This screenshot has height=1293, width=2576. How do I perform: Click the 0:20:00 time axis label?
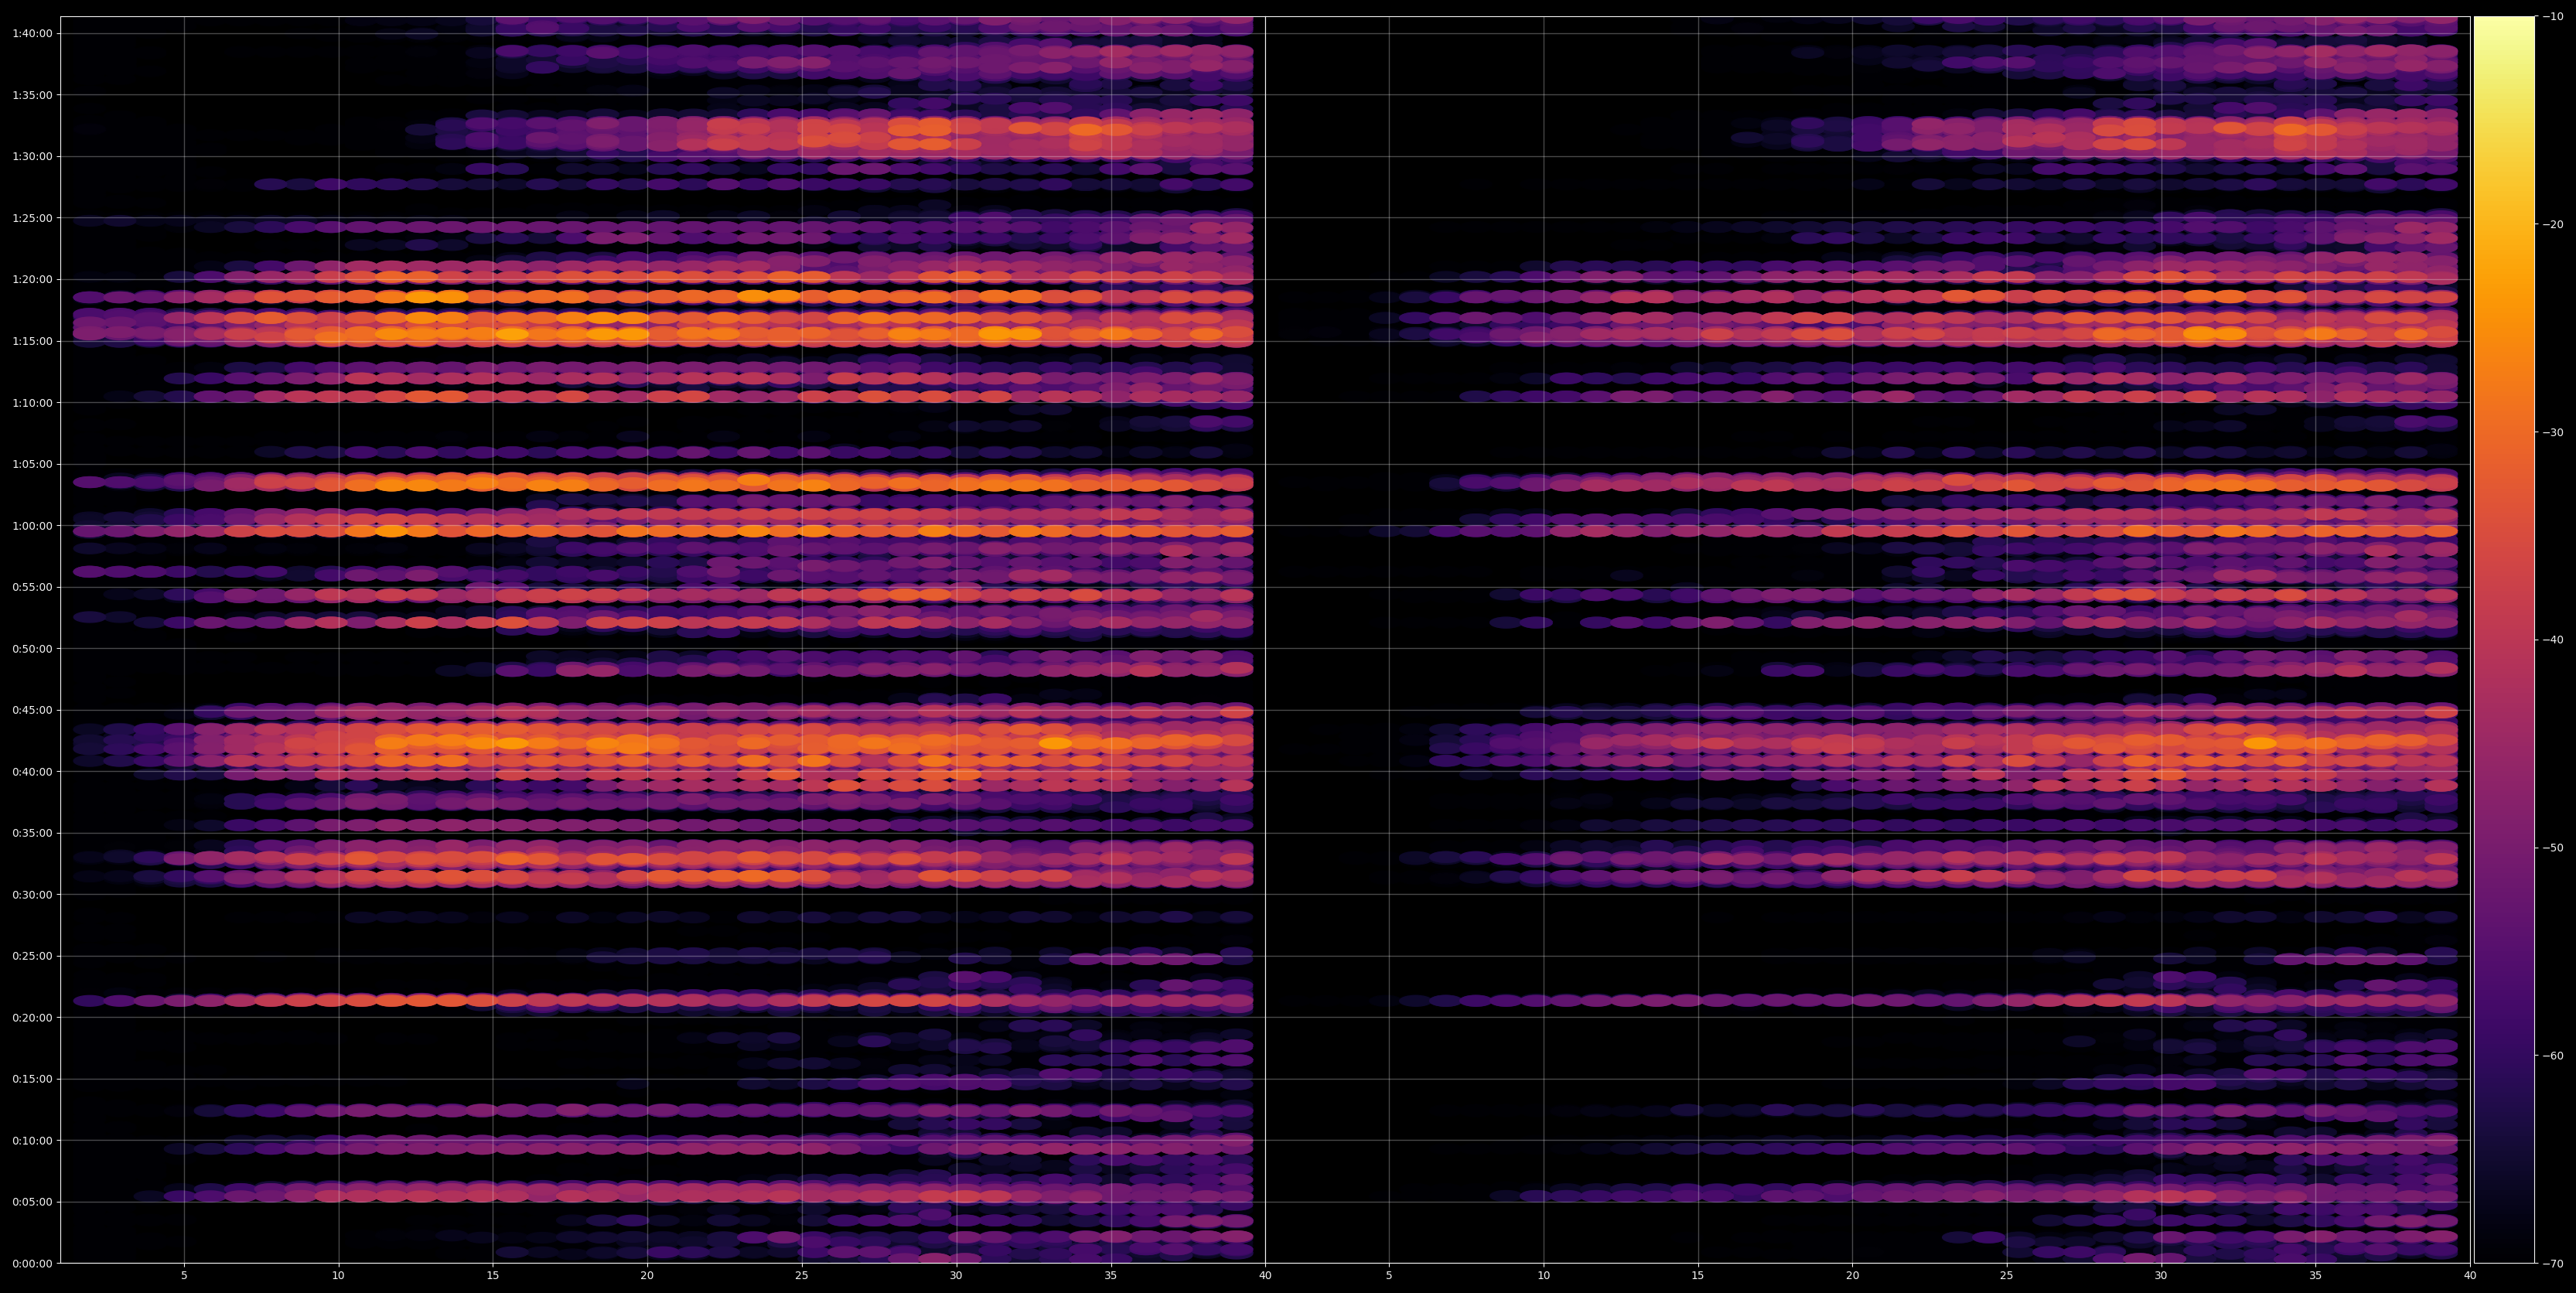coord(32,1017)
